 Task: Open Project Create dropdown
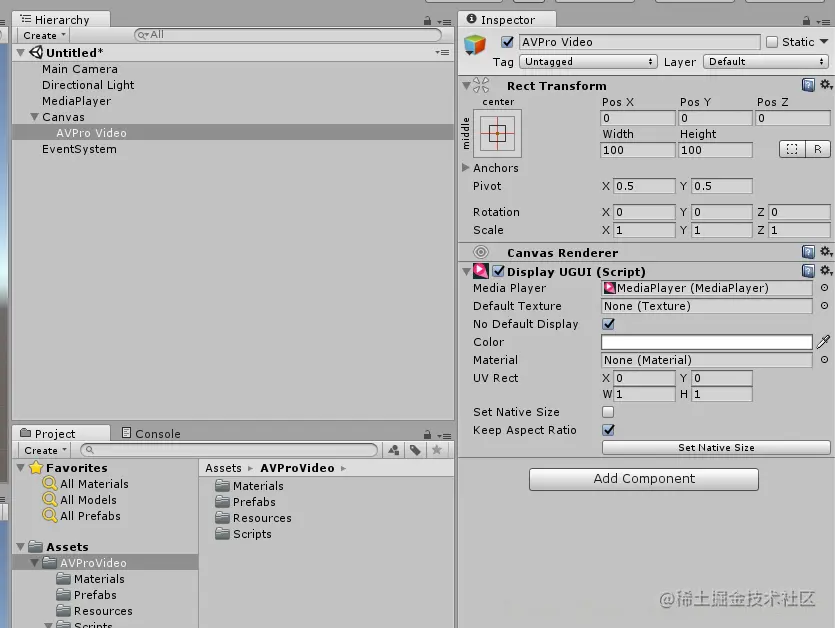click(45, 450)
